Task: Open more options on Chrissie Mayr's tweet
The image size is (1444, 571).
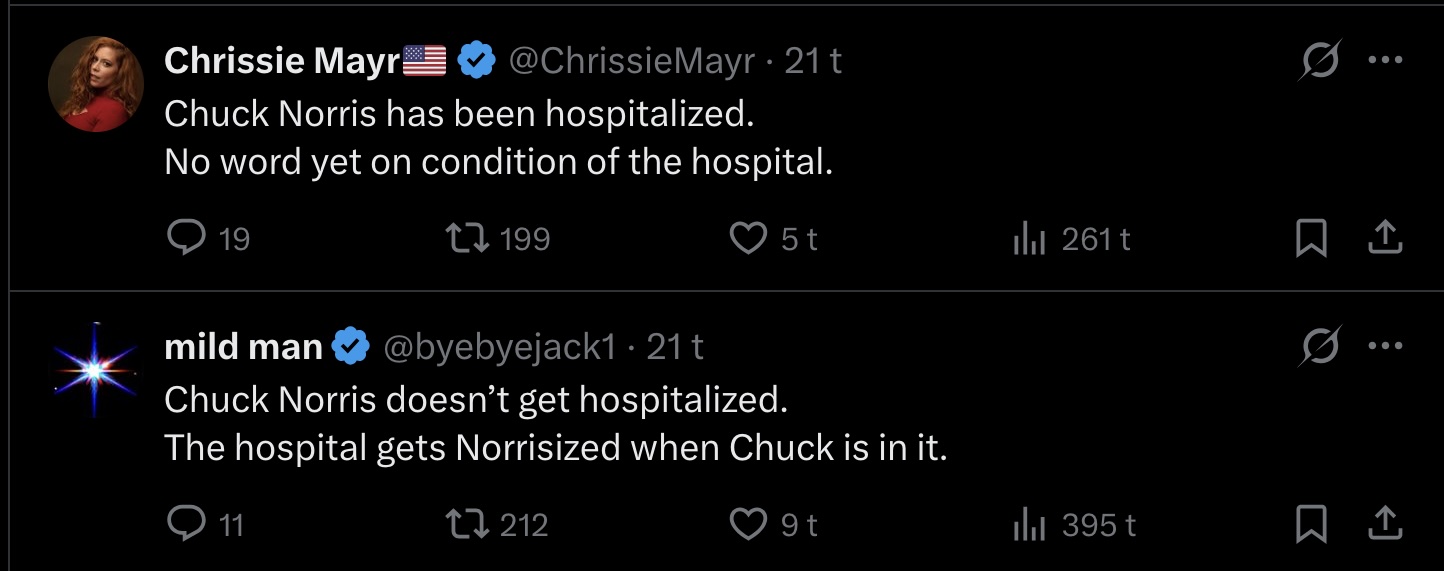Action: point(1385,60)
